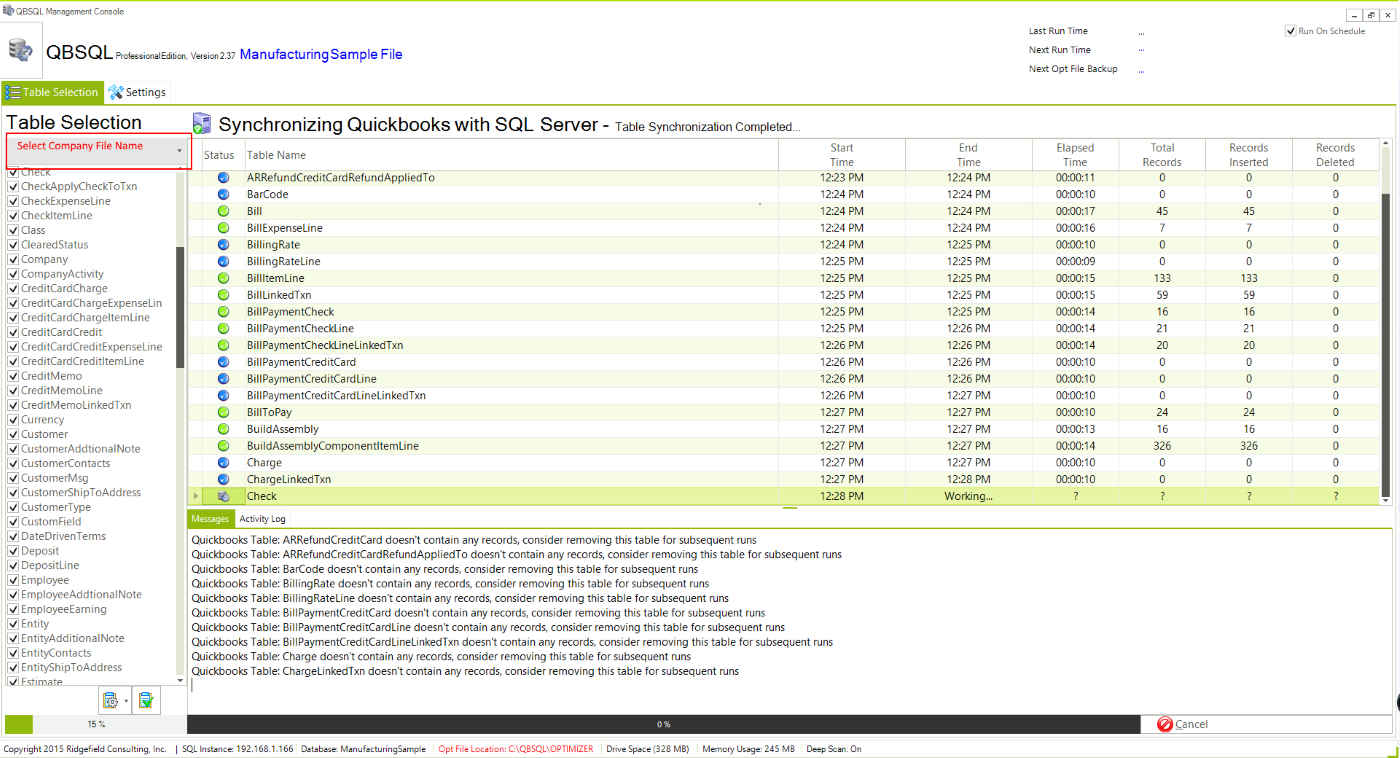This screenshot has height=758, width=1400.
Task: Click the Working... cell in Check row
Action: 968,496
